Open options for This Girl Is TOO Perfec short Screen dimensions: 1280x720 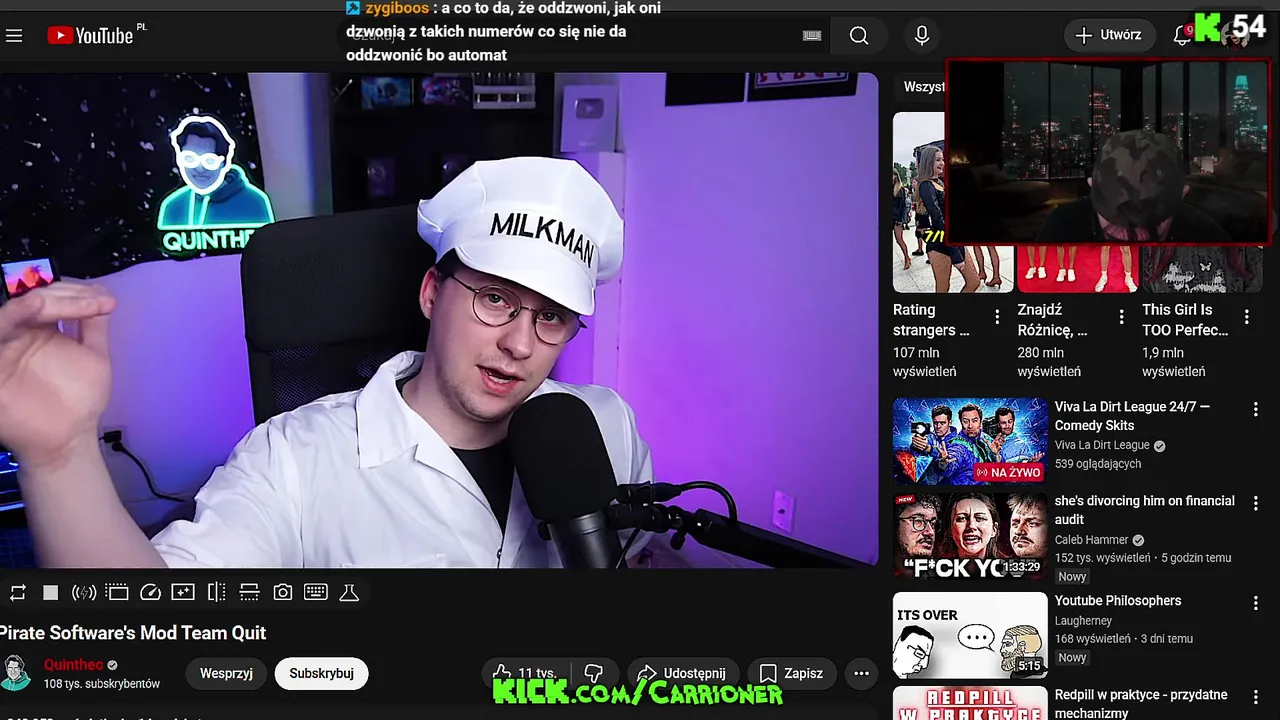click(x=1247, y=317)
